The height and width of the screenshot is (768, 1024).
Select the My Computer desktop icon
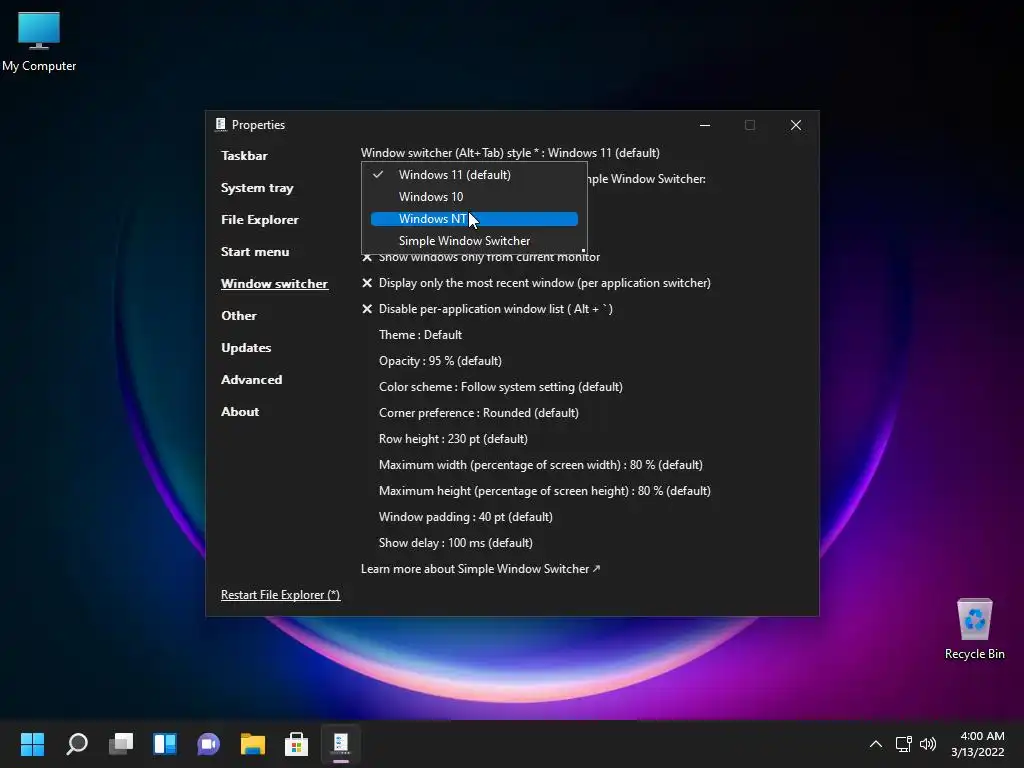(39, 42)
